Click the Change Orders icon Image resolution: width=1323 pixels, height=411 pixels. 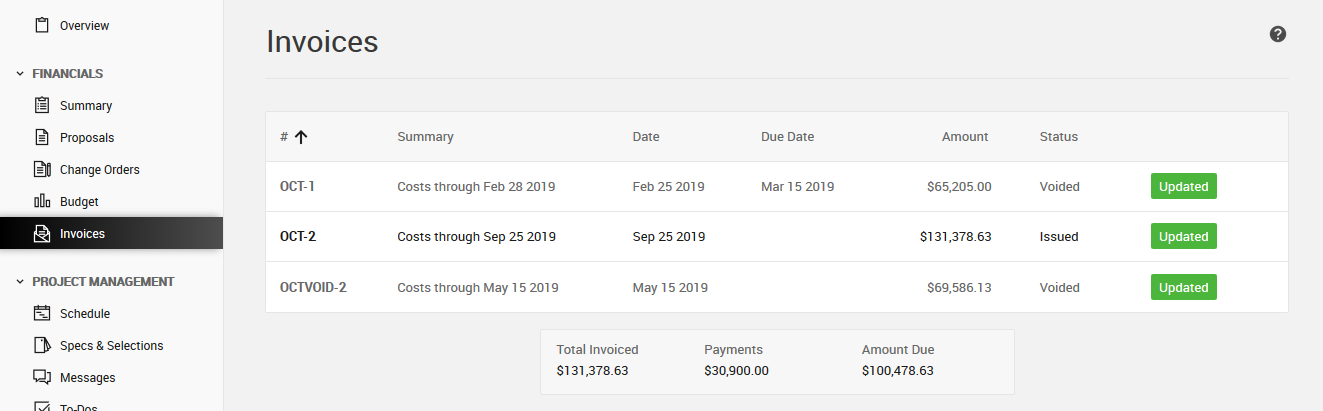42,169
